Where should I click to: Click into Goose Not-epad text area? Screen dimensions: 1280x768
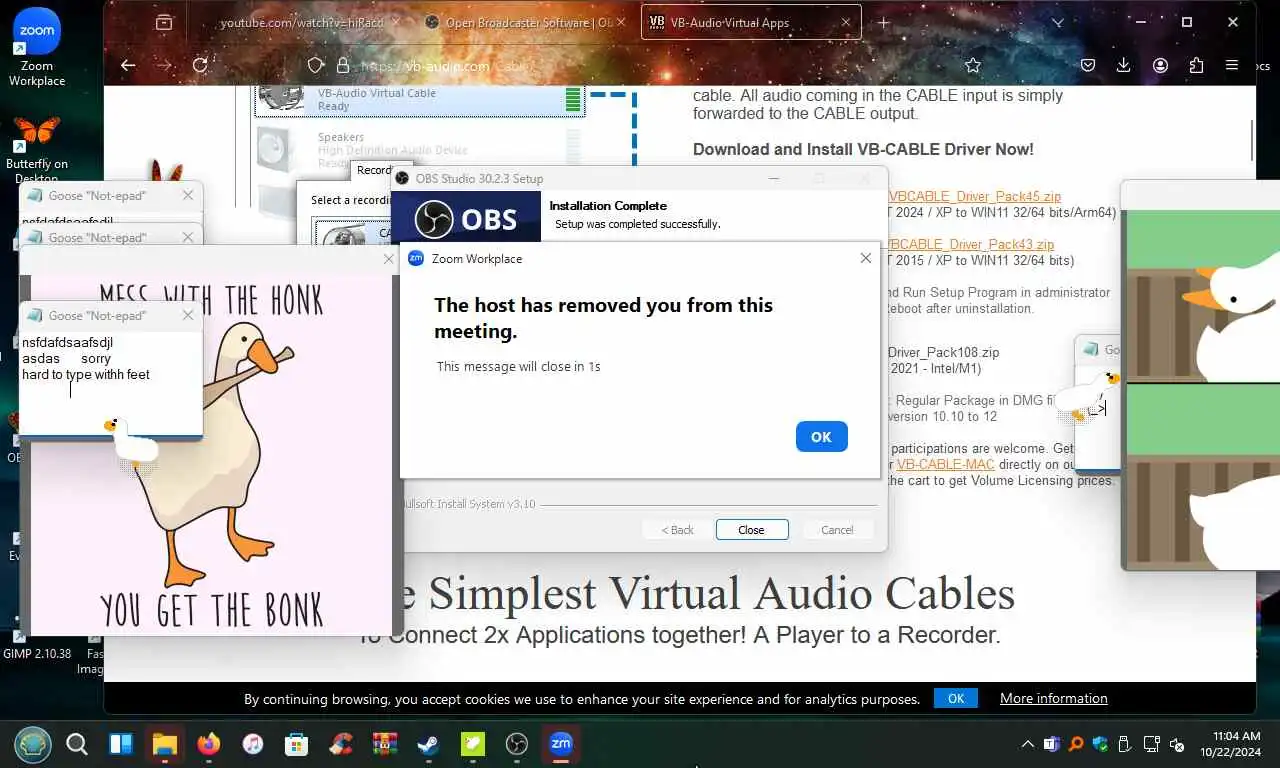(x=111, y=382)
